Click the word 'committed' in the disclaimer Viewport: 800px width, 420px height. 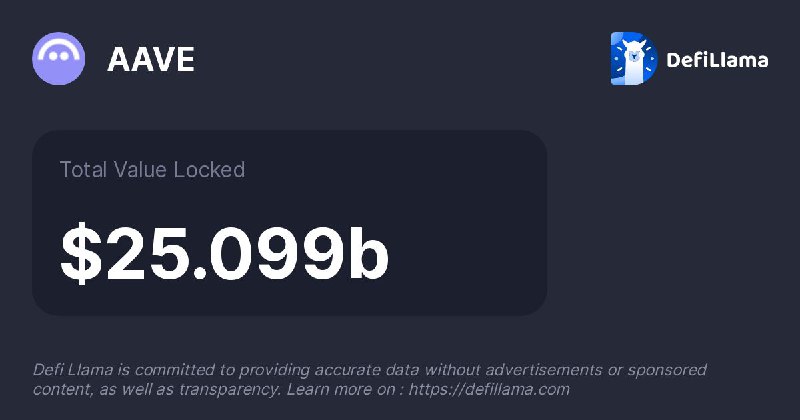175,369
